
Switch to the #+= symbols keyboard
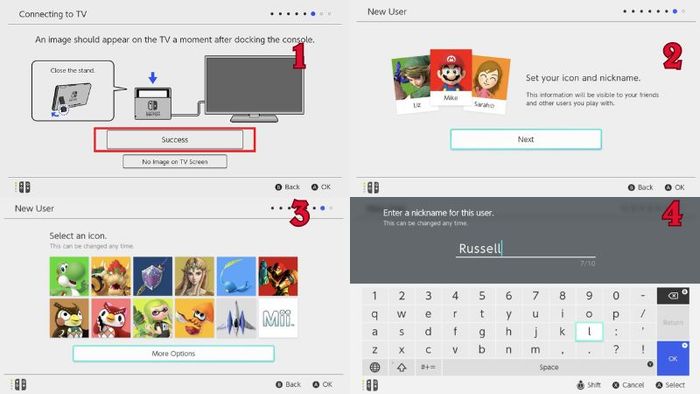428,367
